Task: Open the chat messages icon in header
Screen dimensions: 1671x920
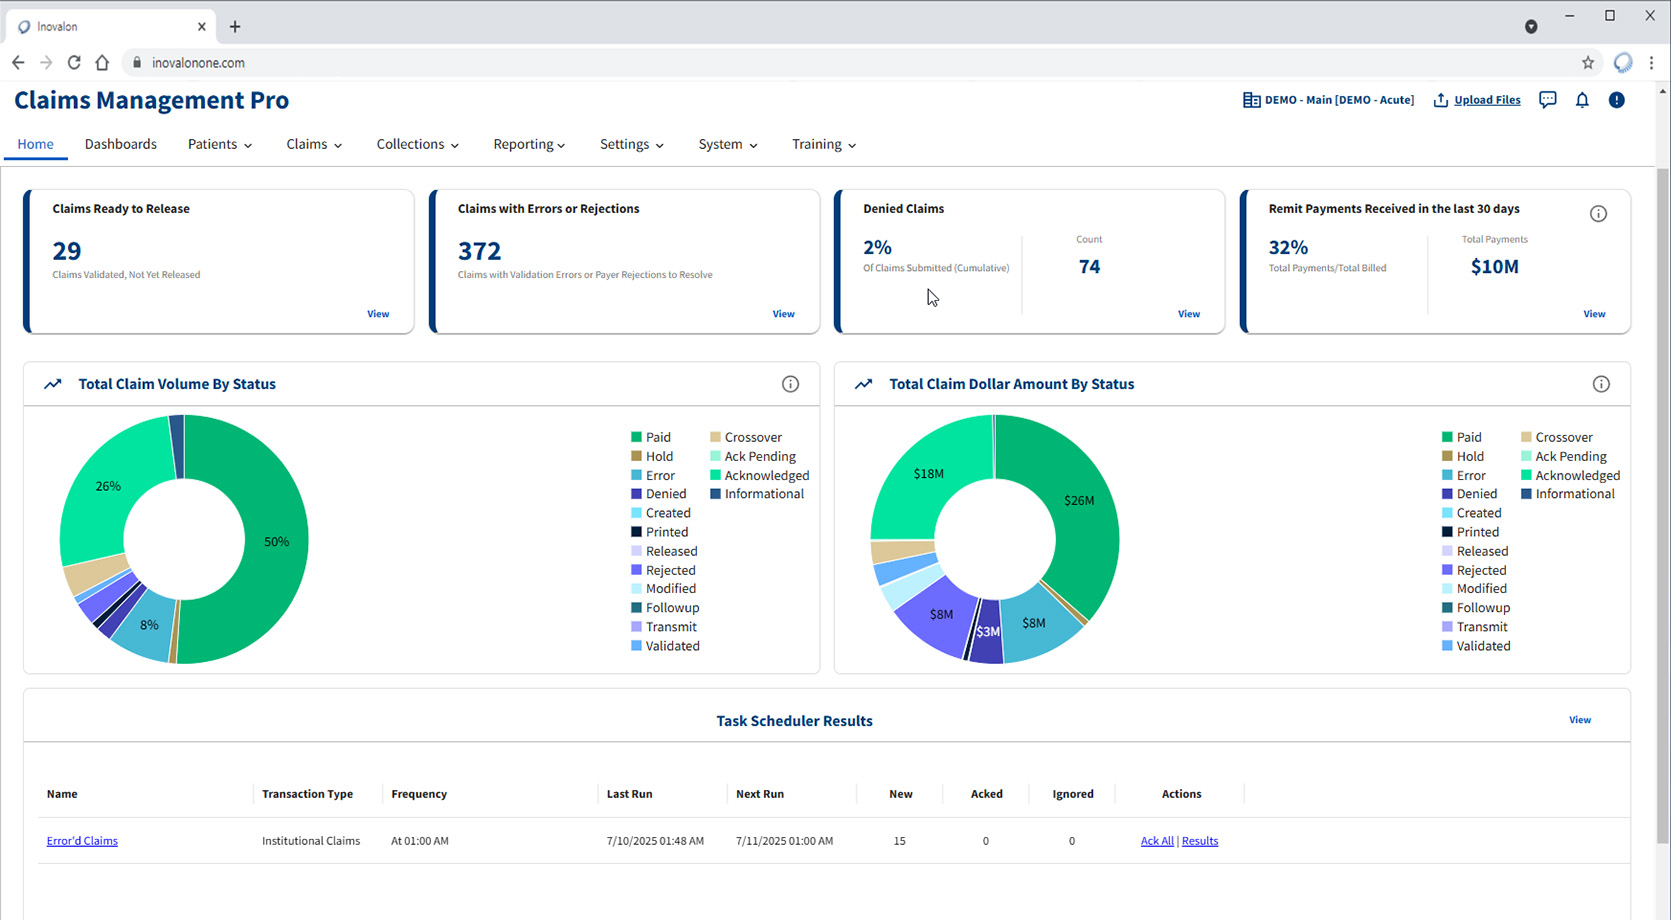Action: (x=1547, y=100)
